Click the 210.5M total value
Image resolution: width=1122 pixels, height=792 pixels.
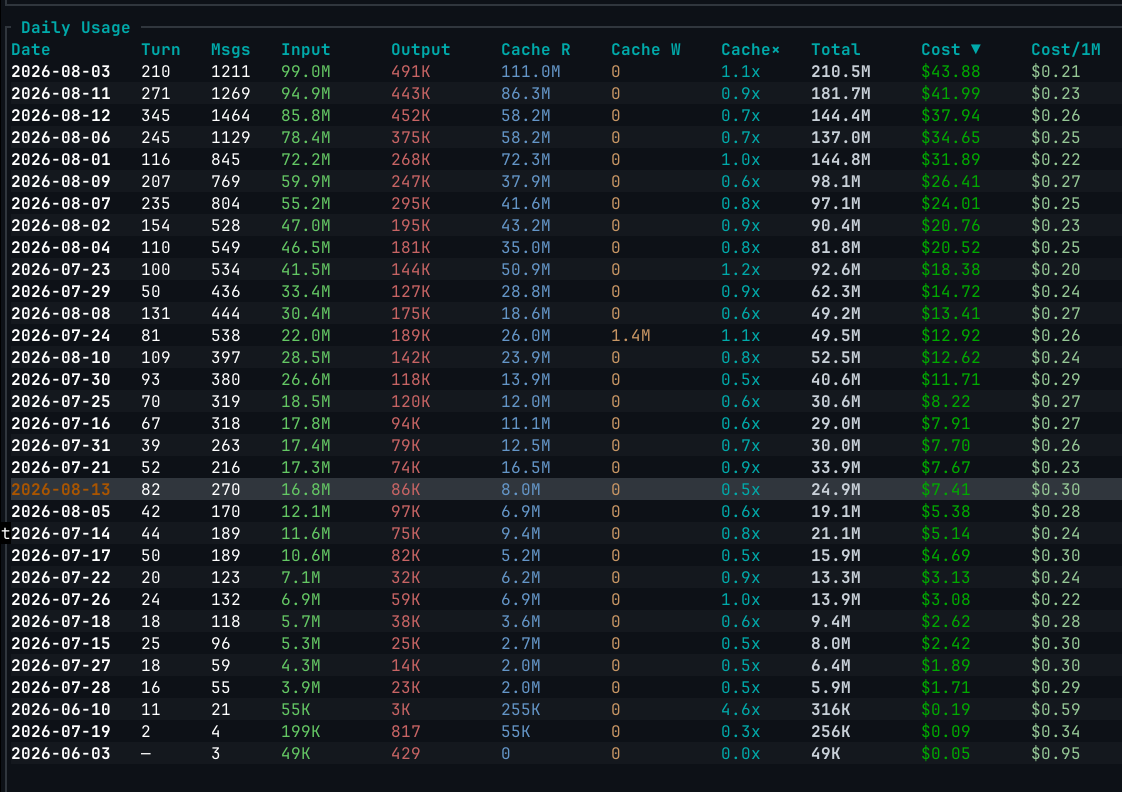[x=841, y=72]
